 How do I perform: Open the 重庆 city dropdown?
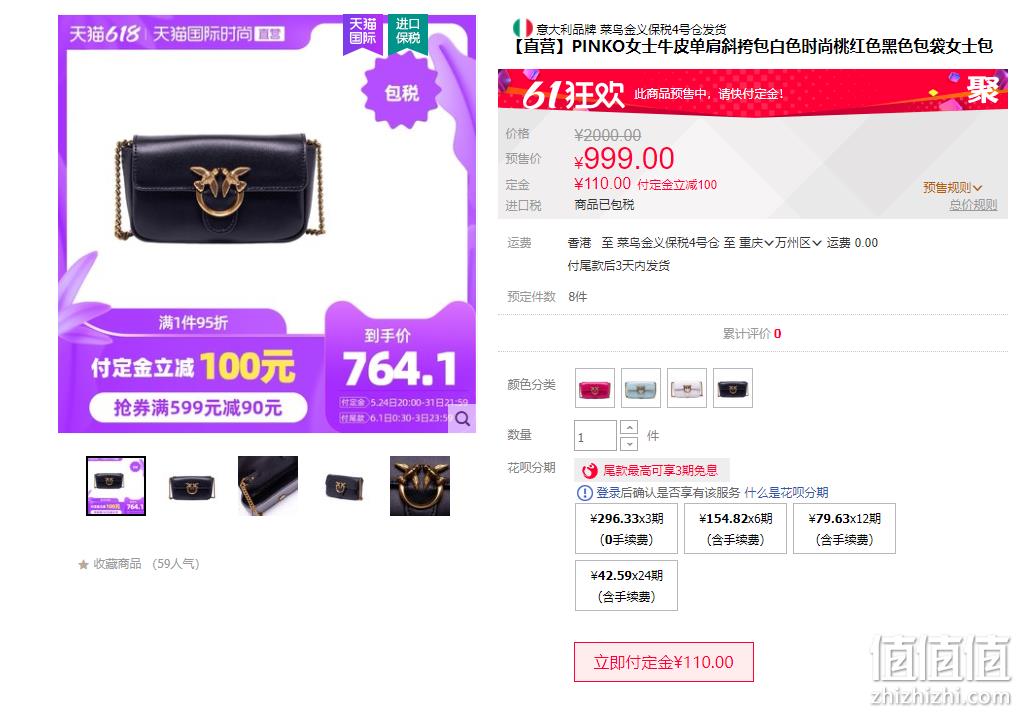756,243
